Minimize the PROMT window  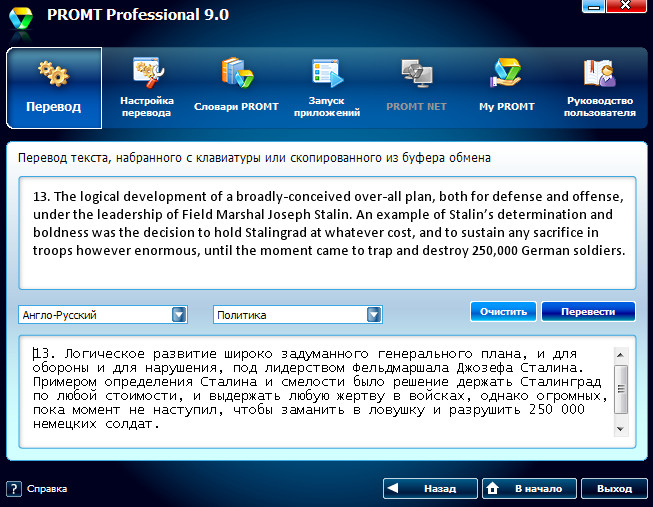pyautogui.click(x=593, y=6)
